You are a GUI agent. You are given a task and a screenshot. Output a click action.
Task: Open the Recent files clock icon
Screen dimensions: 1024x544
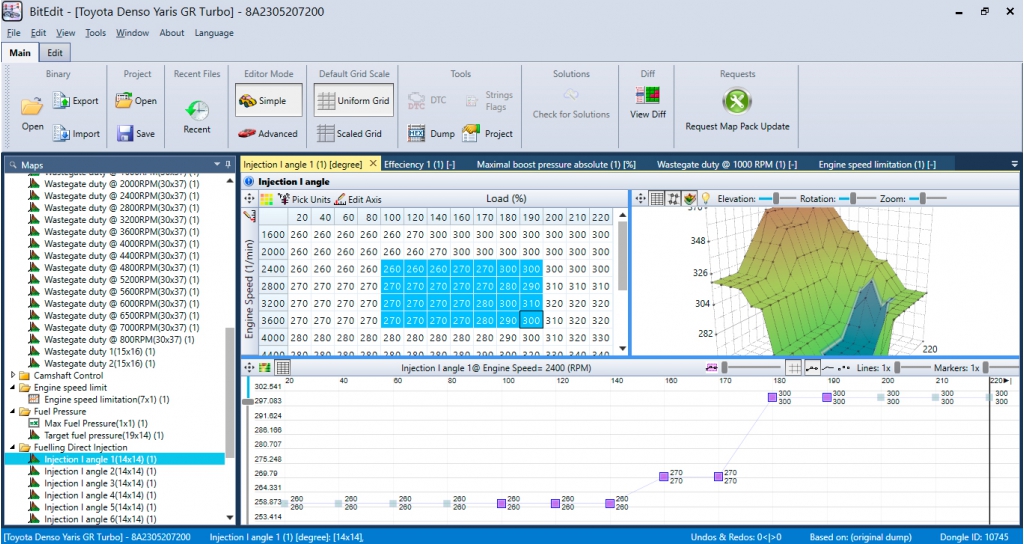(197, 110)
